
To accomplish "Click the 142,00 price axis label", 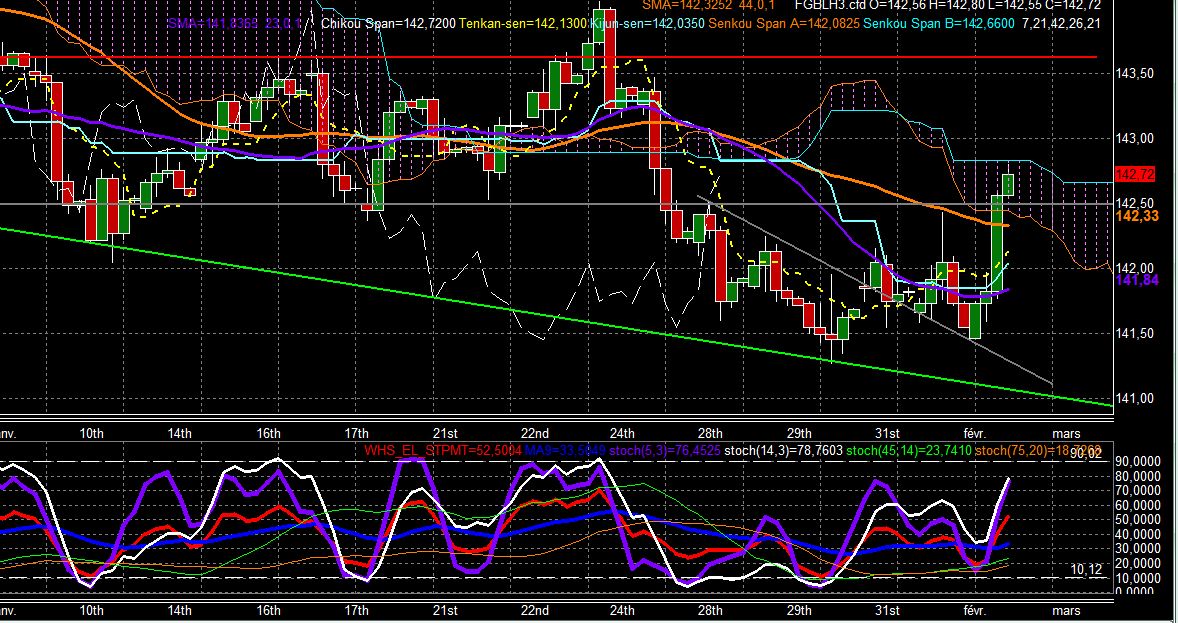I will coord(1134,268).
